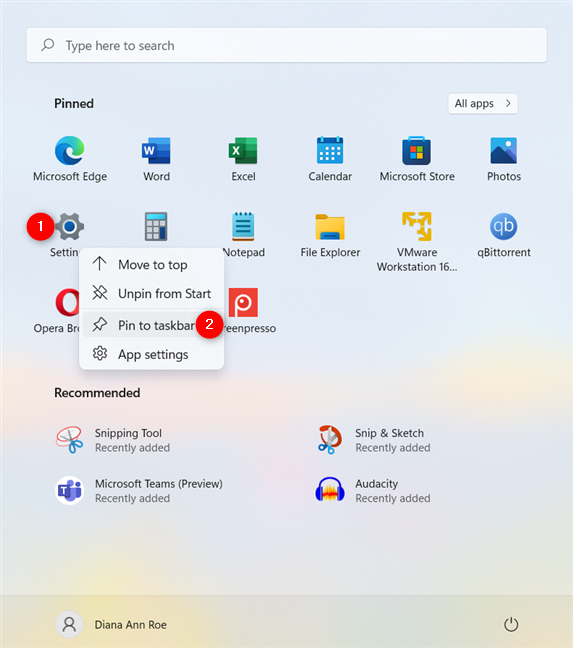Choose Unpin from Start menu entry
Viewport: 573px width, 648px height.
tap(152, 293)
